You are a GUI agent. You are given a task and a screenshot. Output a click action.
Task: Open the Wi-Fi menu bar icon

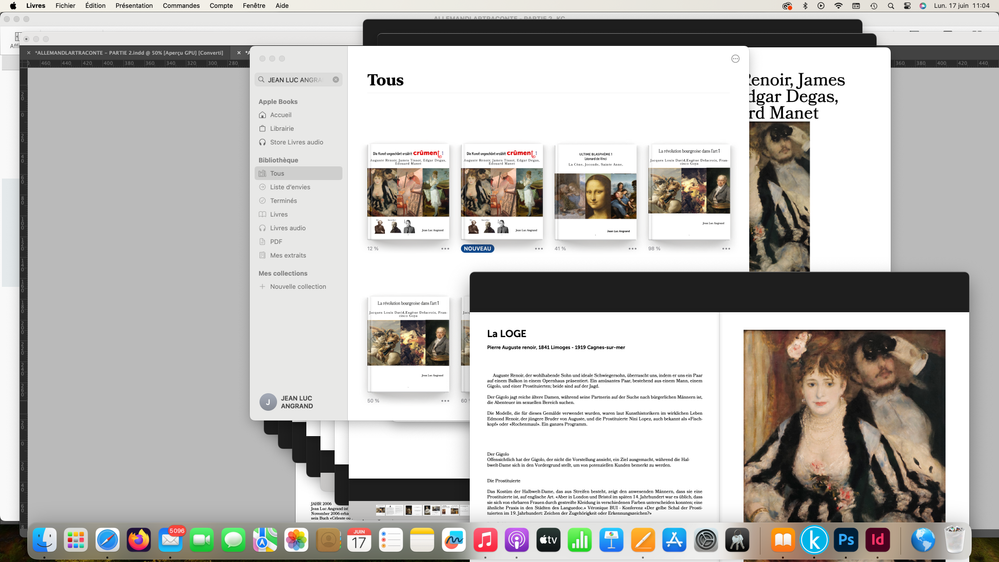[x=838, y=6]
